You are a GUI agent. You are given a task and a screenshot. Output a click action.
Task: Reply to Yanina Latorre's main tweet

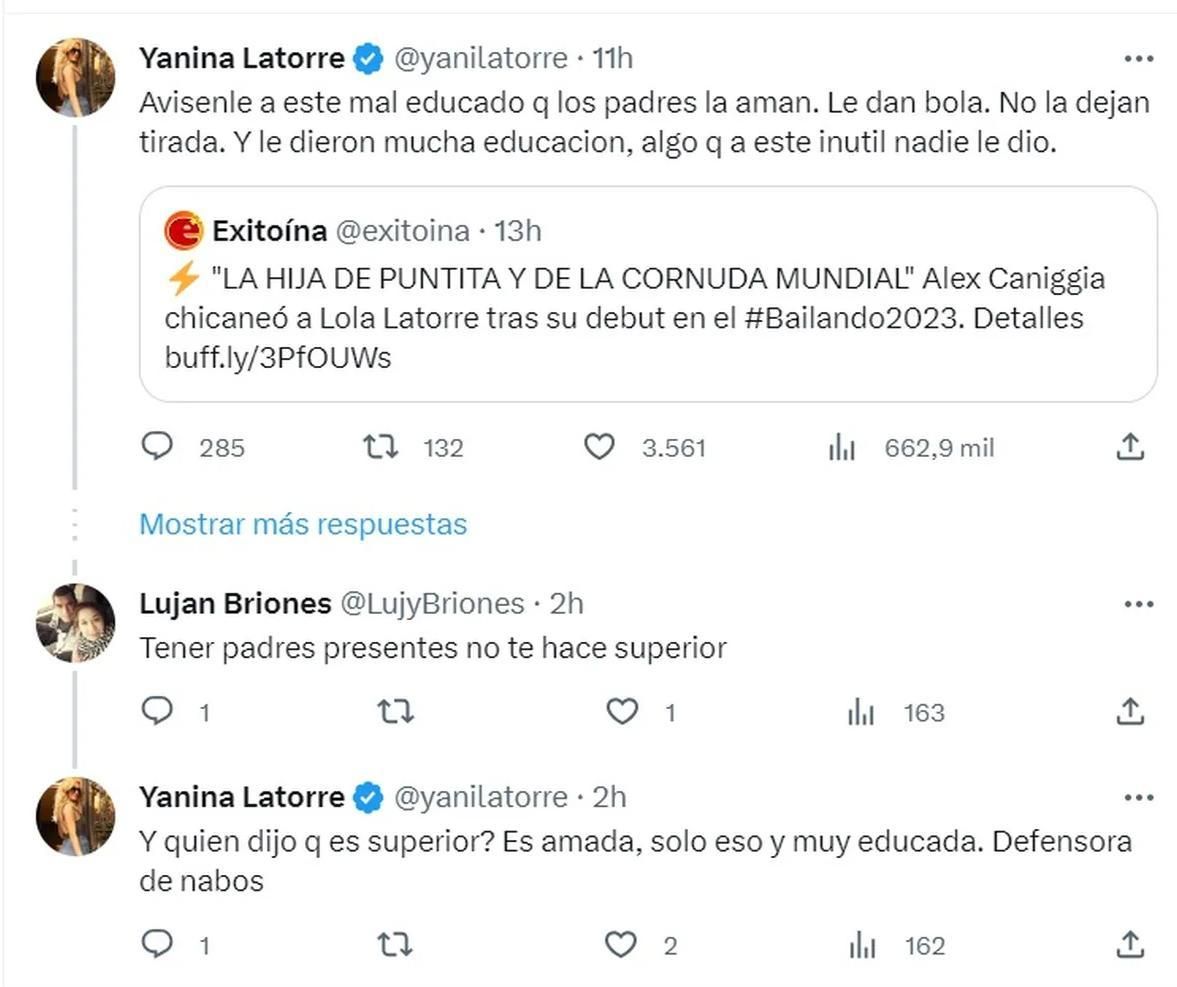pyautogui.click(x=158, y=447)
